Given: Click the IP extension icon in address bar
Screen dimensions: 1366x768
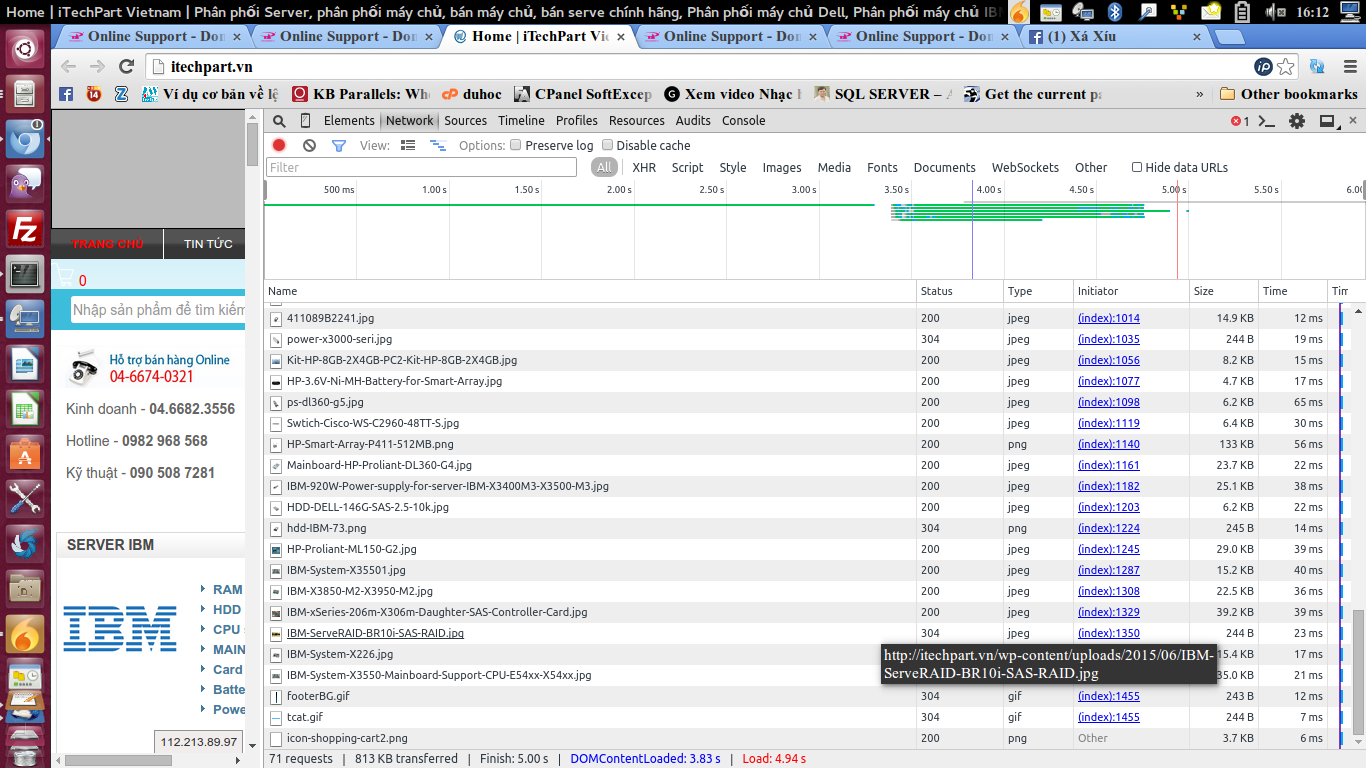Looking at the screenshot, I should (x=1264, y=66).
